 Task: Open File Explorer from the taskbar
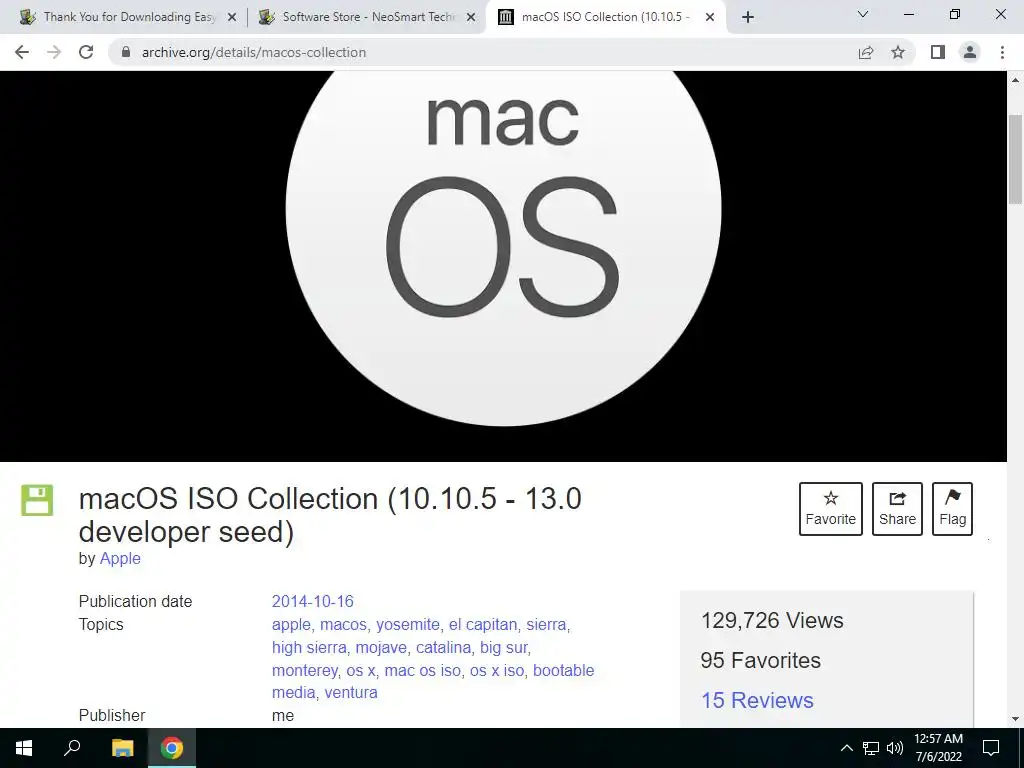pos(122,748)
